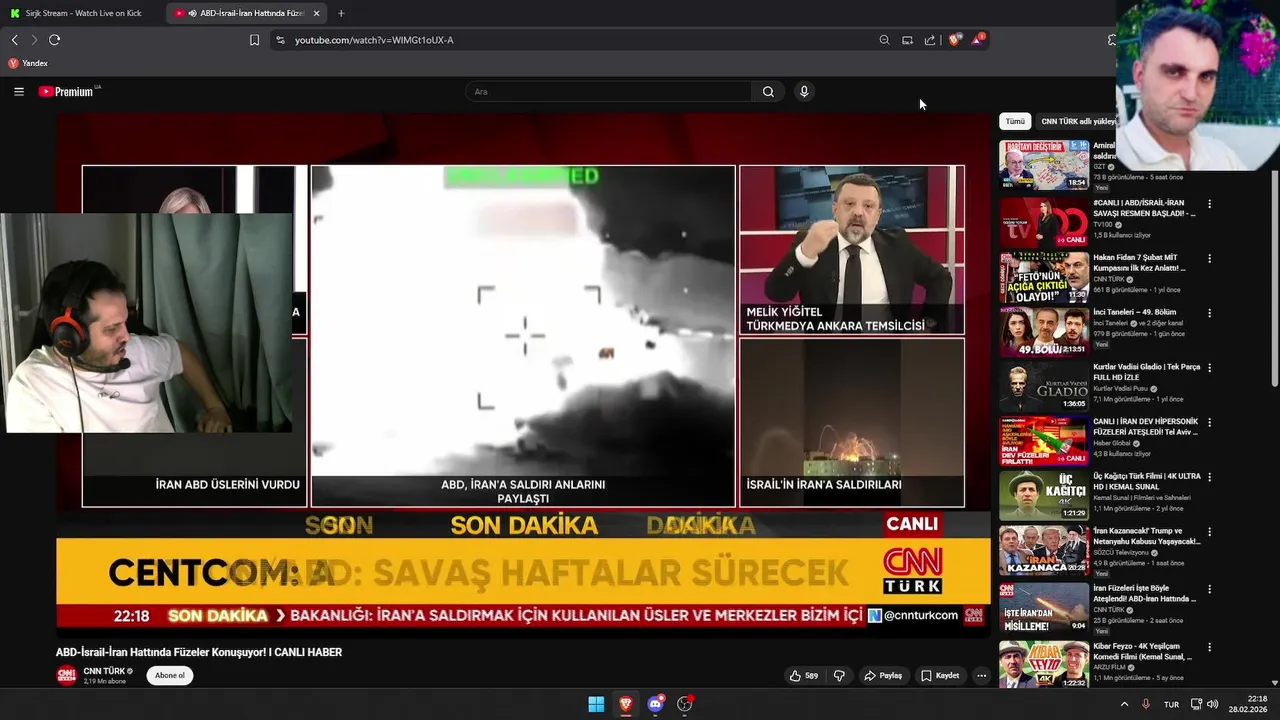Show hidden system tray icons chevron

pos(1124,704)
